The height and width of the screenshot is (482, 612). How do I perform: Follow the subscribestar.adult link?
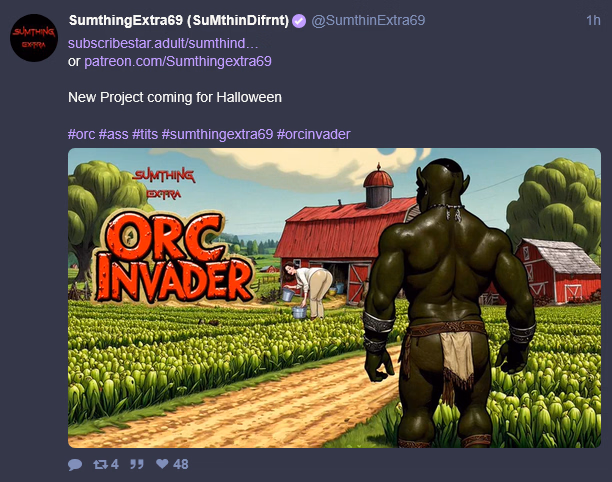163,43
